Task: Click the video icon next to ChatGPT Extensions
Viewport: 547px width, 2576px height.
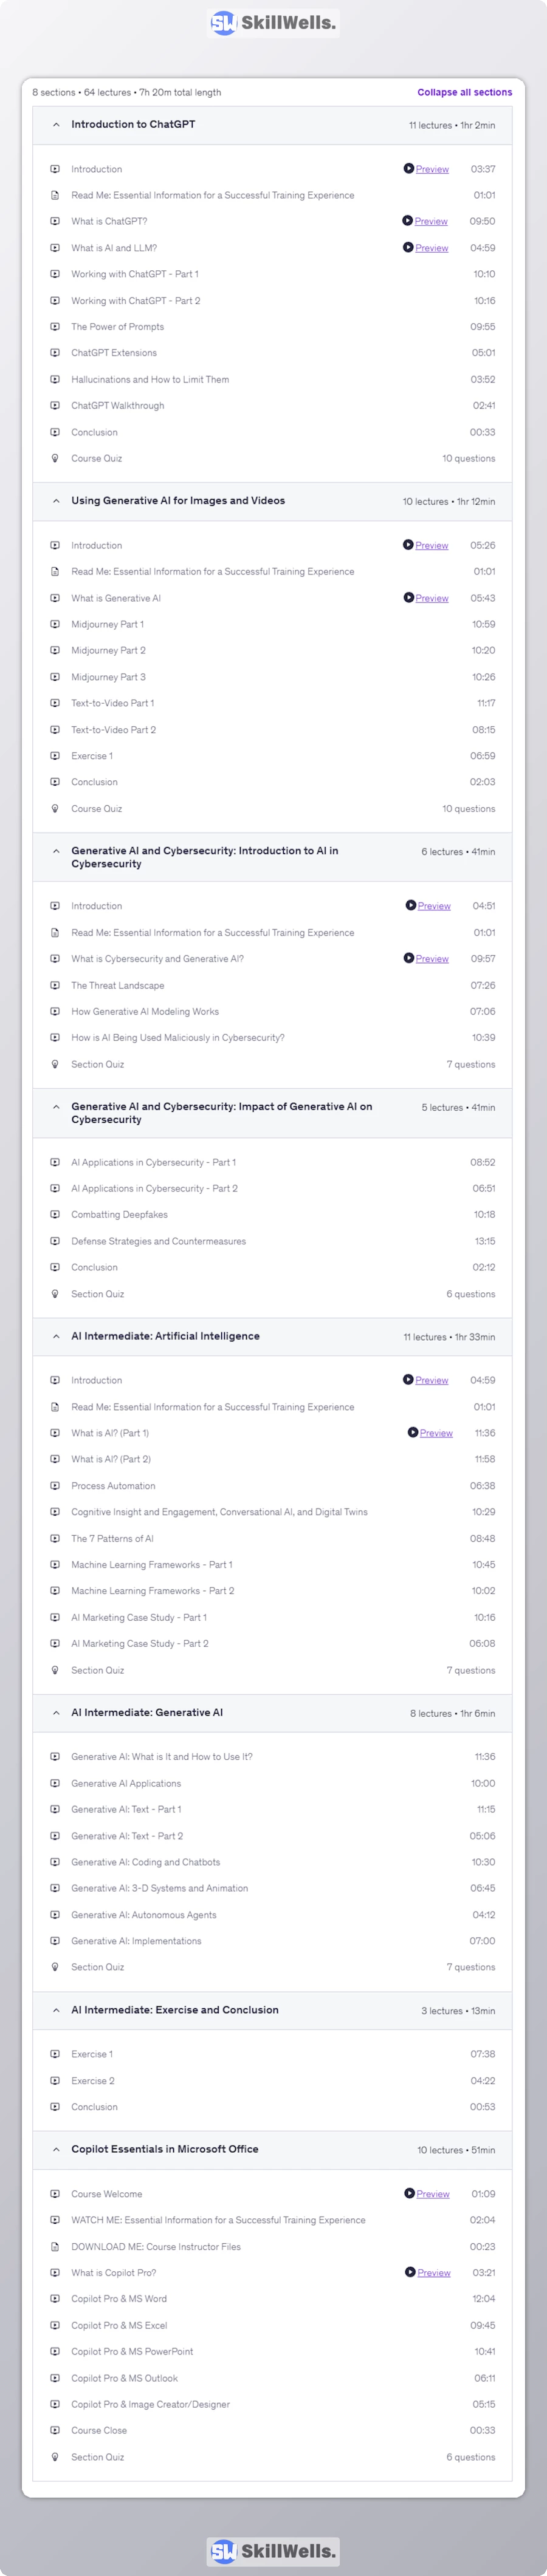Action: [x=55, y=353]
